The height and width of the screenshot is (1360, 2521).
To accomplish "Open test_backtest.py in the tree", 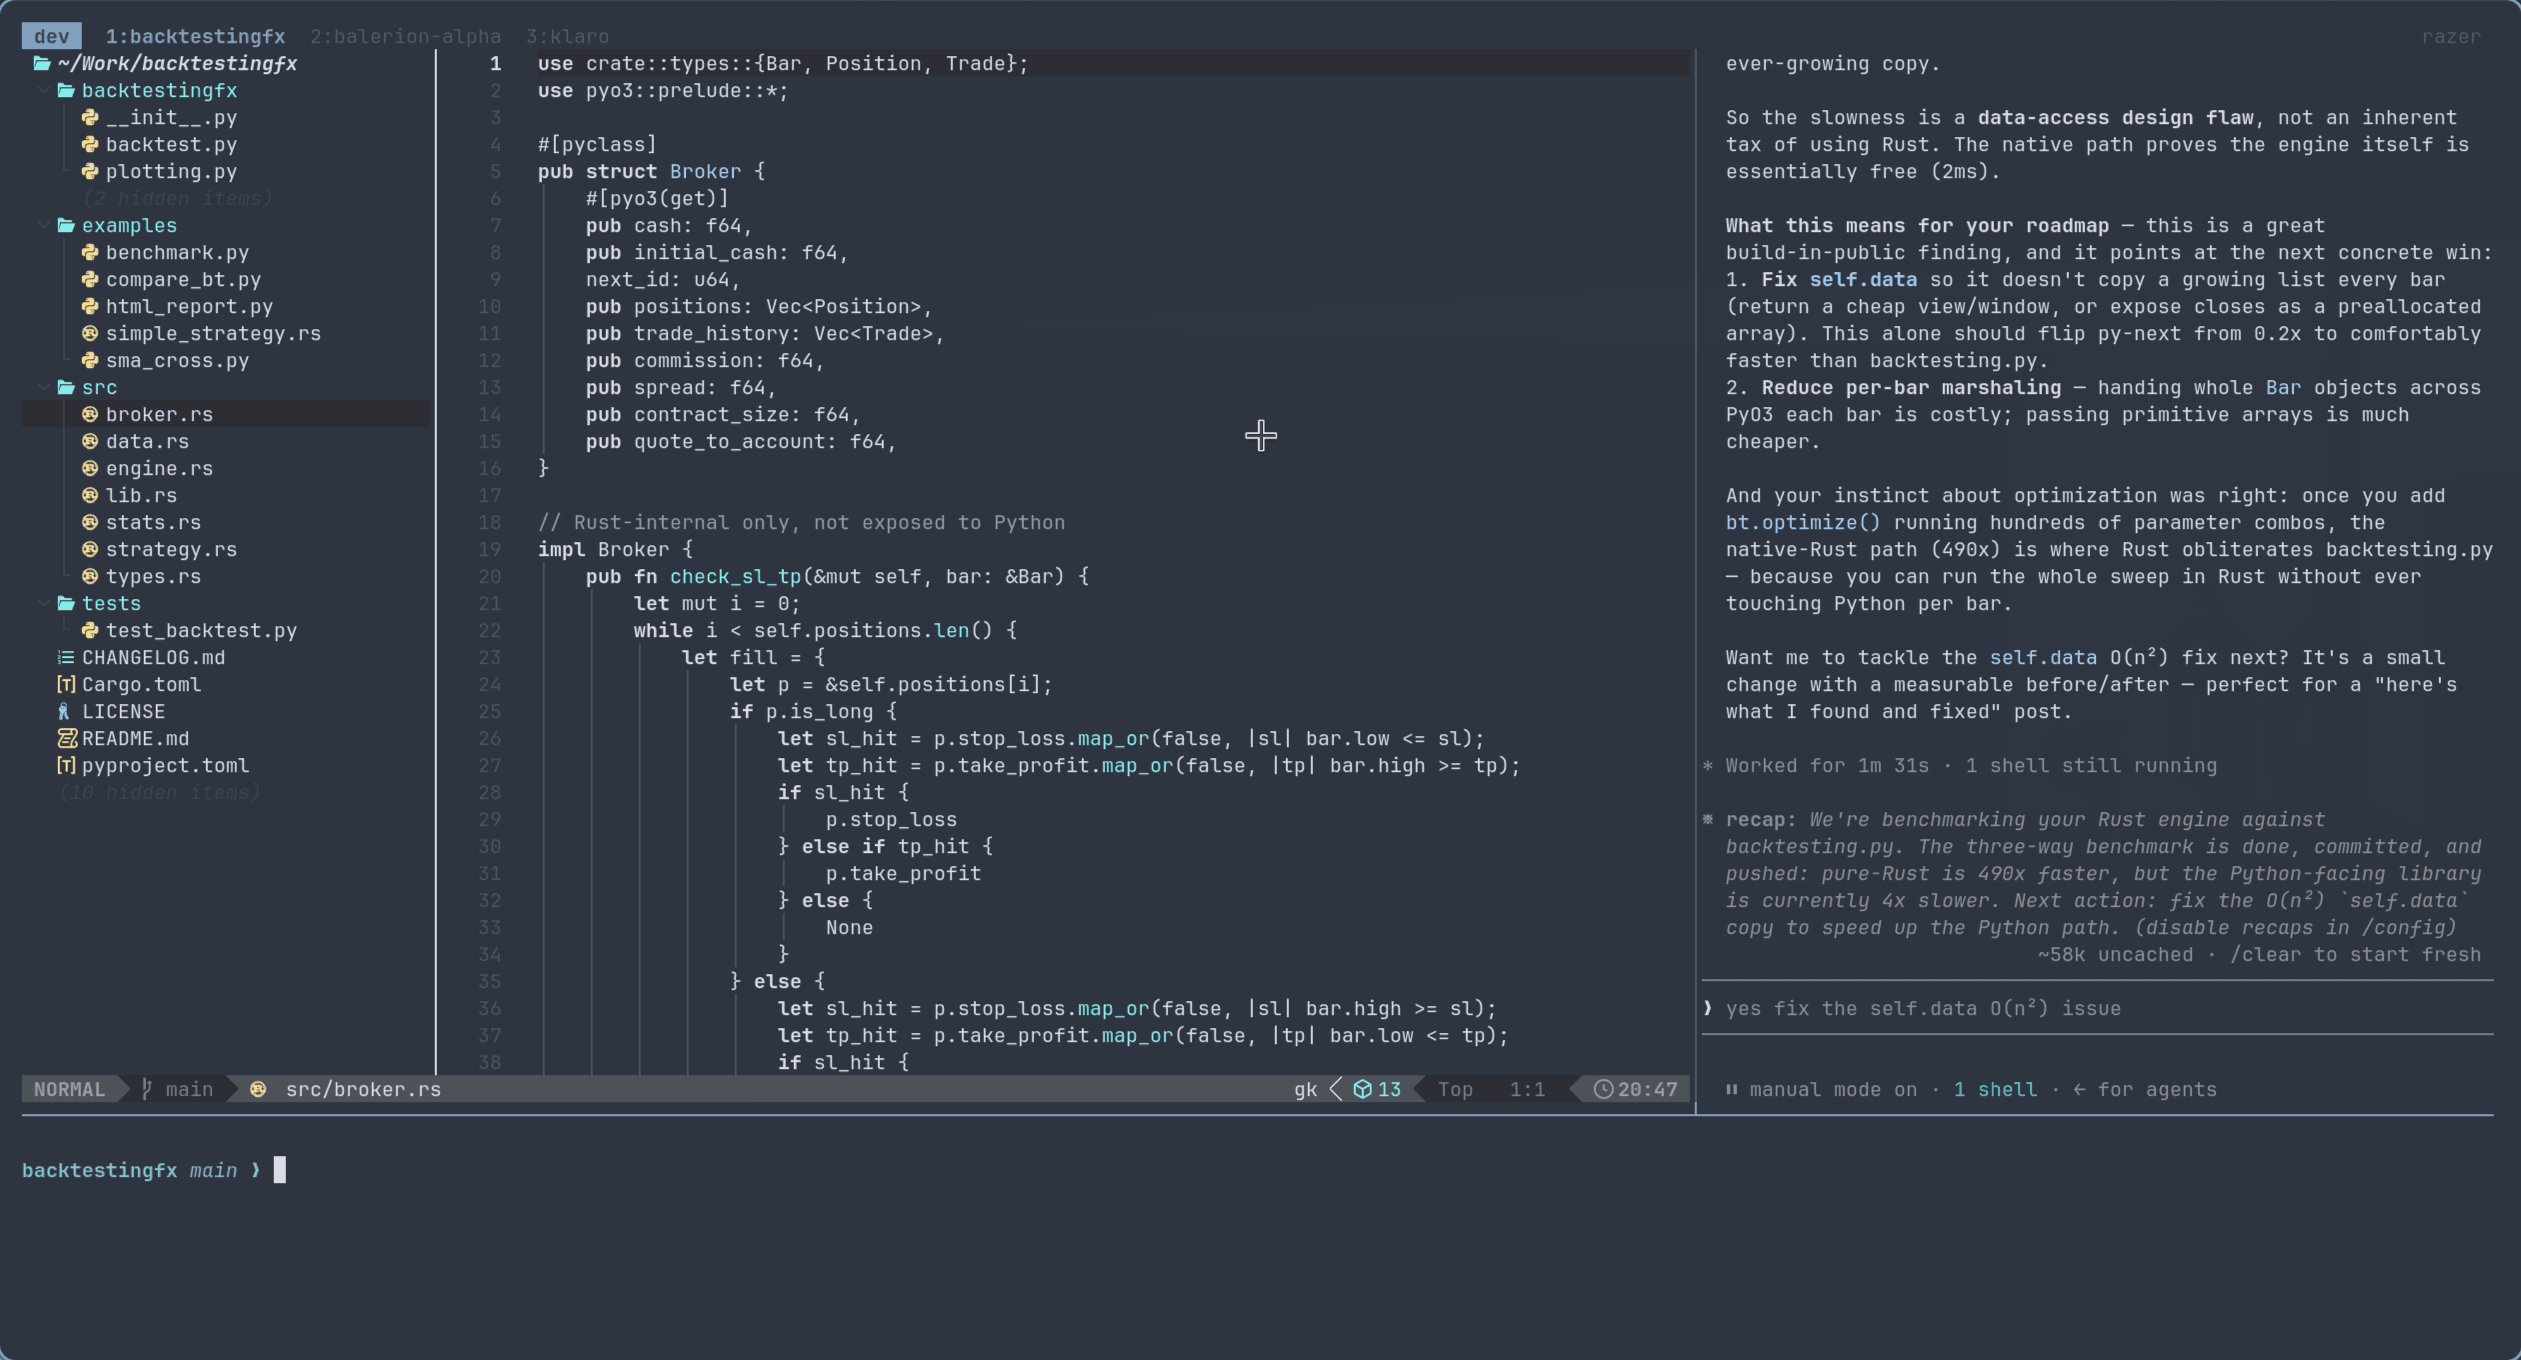I will (201, 630).
